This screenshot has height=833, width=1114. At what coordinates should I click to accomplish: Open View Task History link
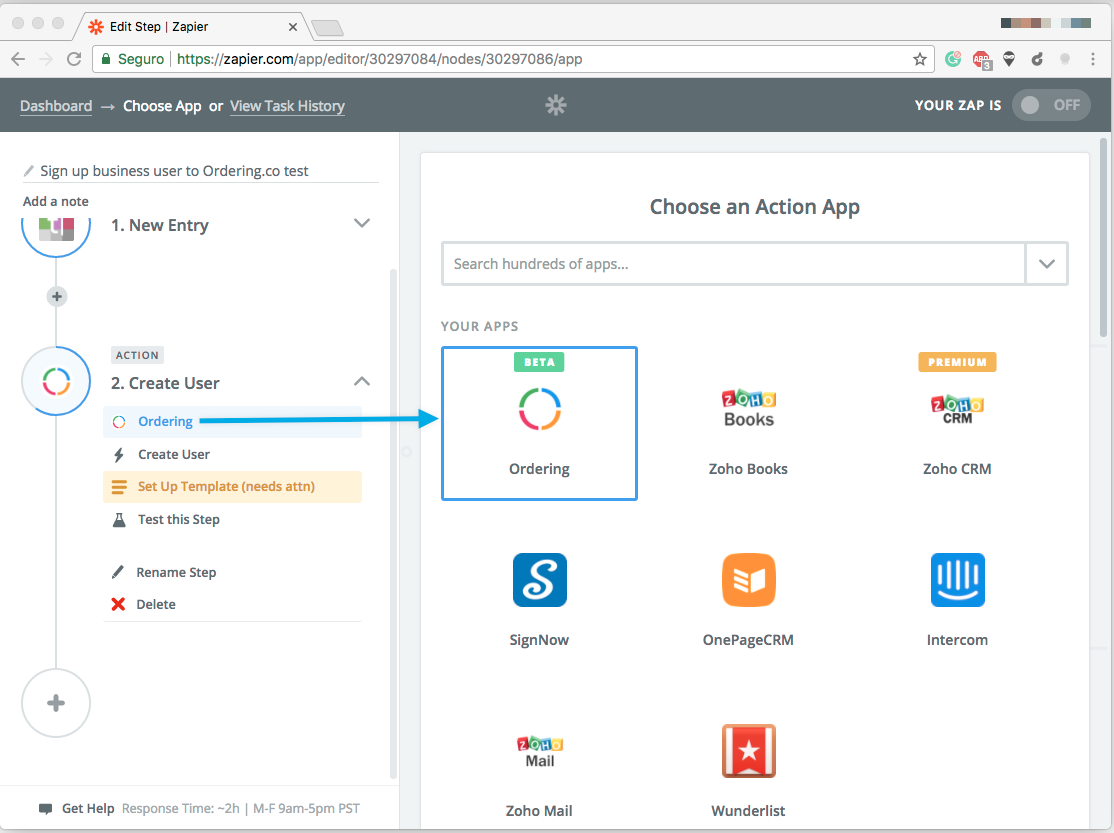287,106
